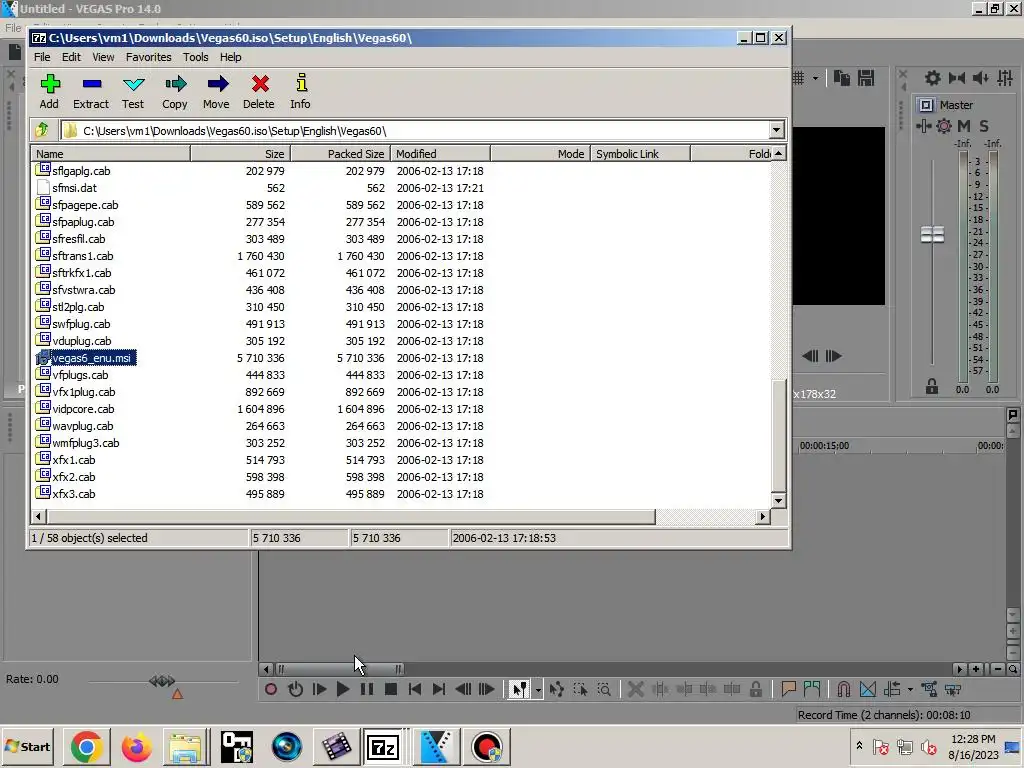Select the Normal Edit tool in VEGAS
The image size is (1024, 768).
click(x=519, y=689)
